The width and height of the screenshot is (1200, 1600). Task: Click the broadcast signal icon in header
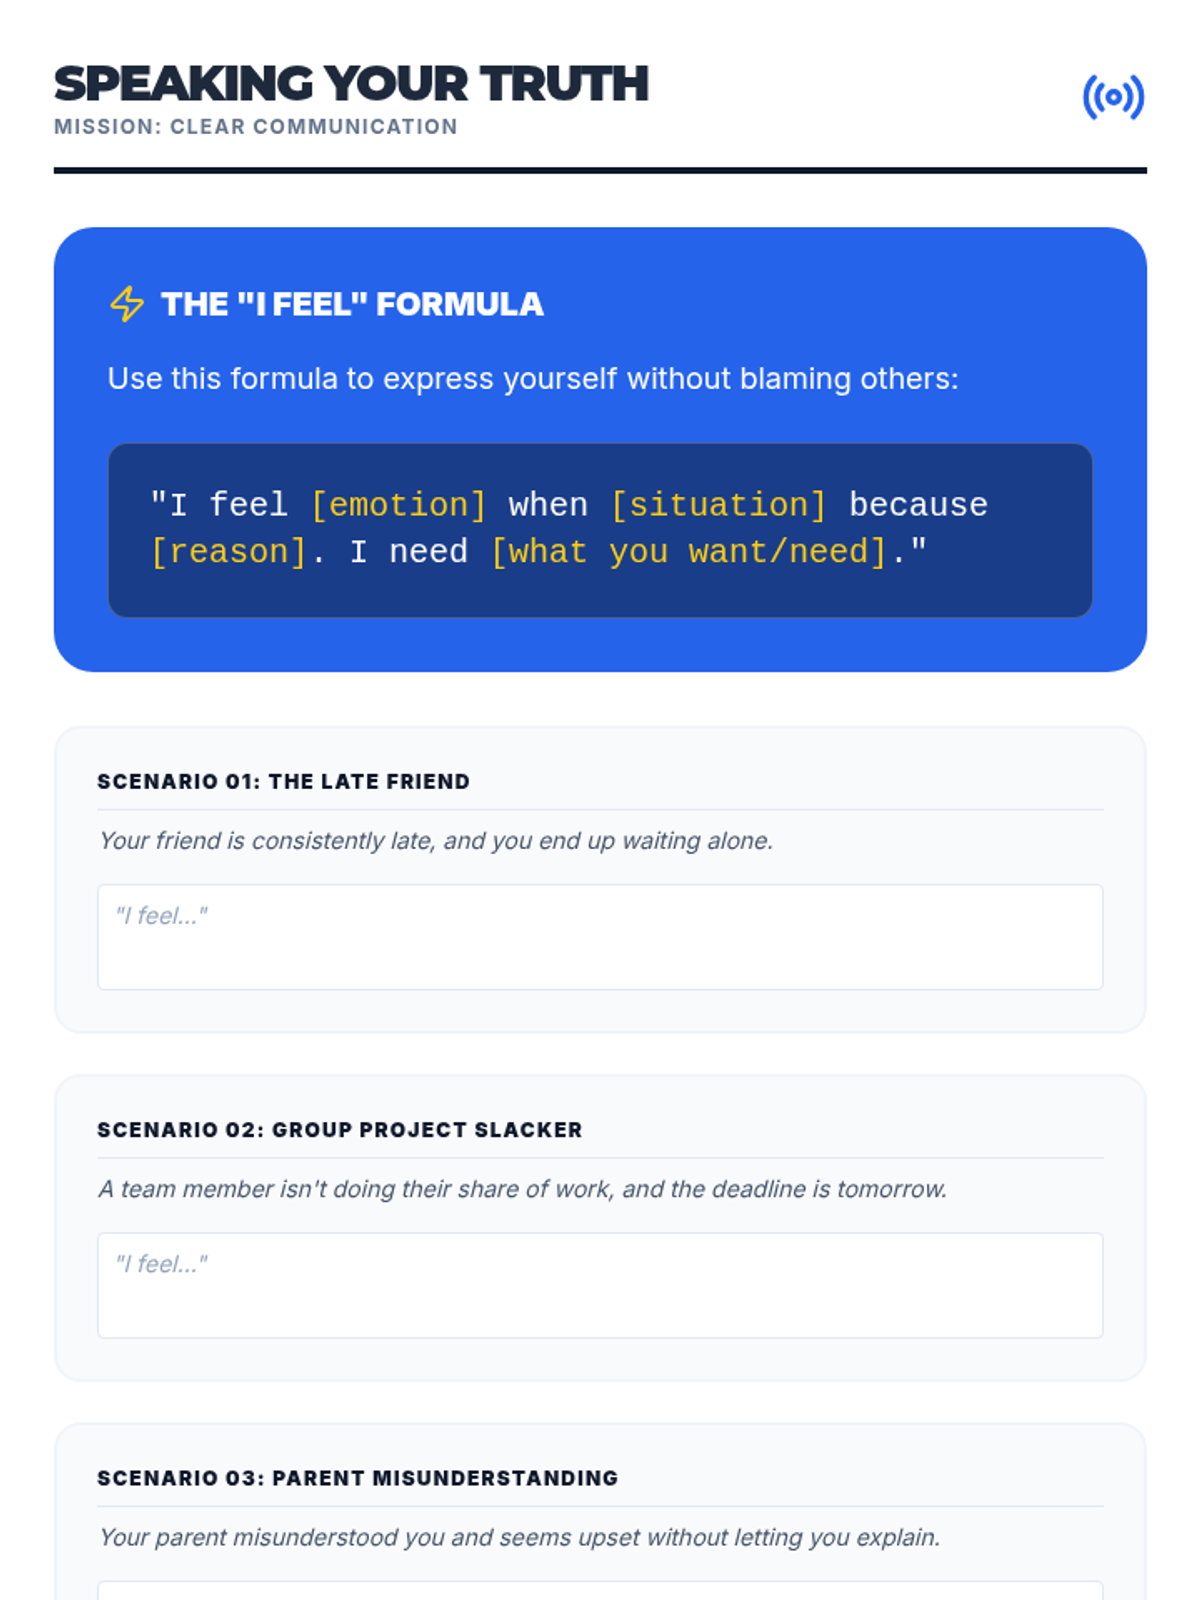[x=1113, y=97]
